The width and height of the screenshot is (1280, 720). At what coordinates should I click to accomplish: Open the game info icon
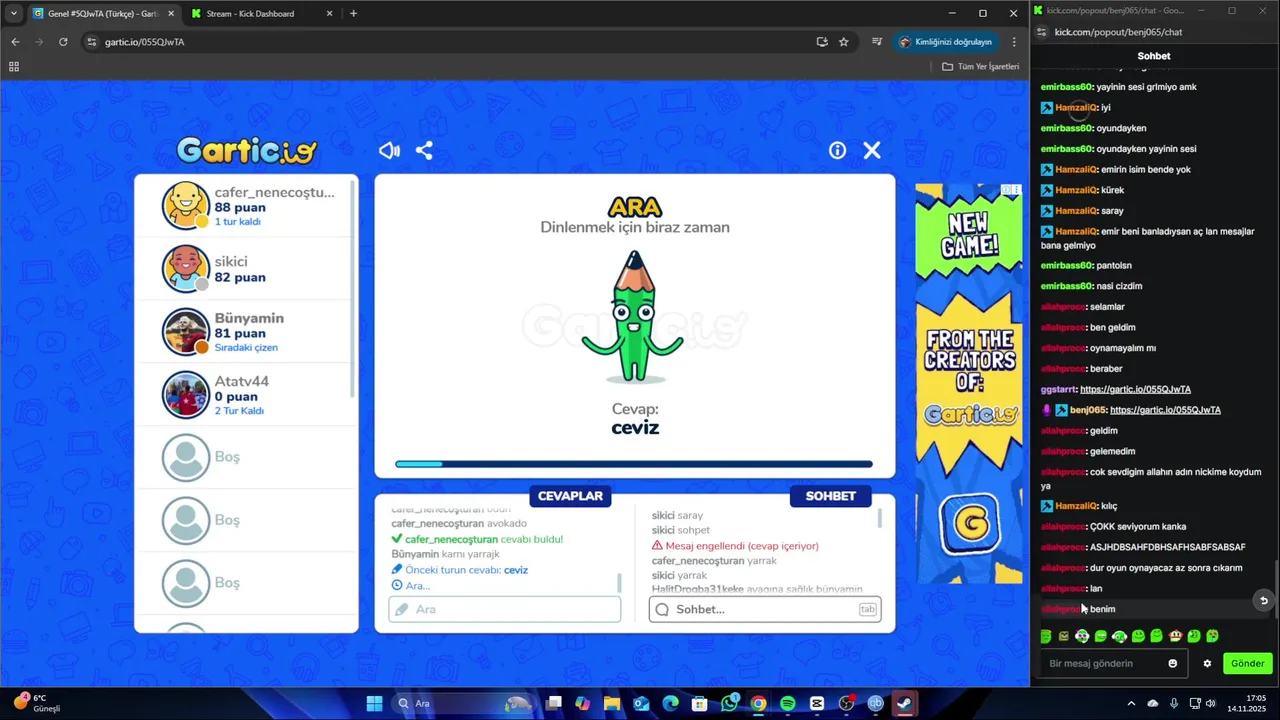pos(837,150)
